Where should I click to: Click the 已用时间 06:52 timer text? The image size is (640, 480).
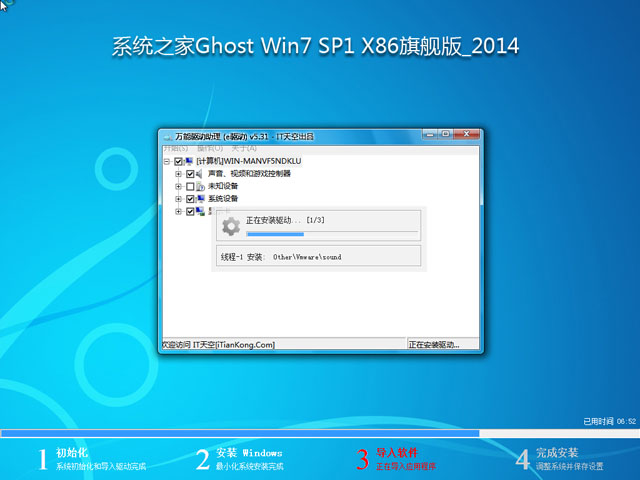pyautogui.click(x=609, y=421)
